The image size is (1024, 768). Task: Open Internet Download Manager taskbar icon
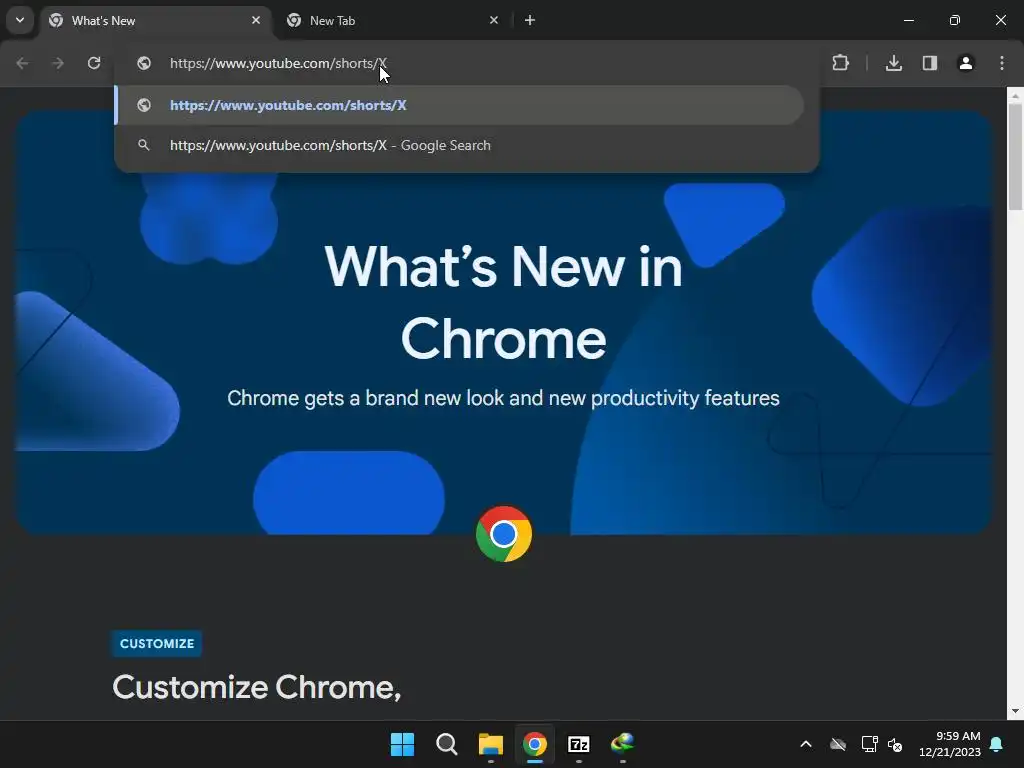point(622,744)
